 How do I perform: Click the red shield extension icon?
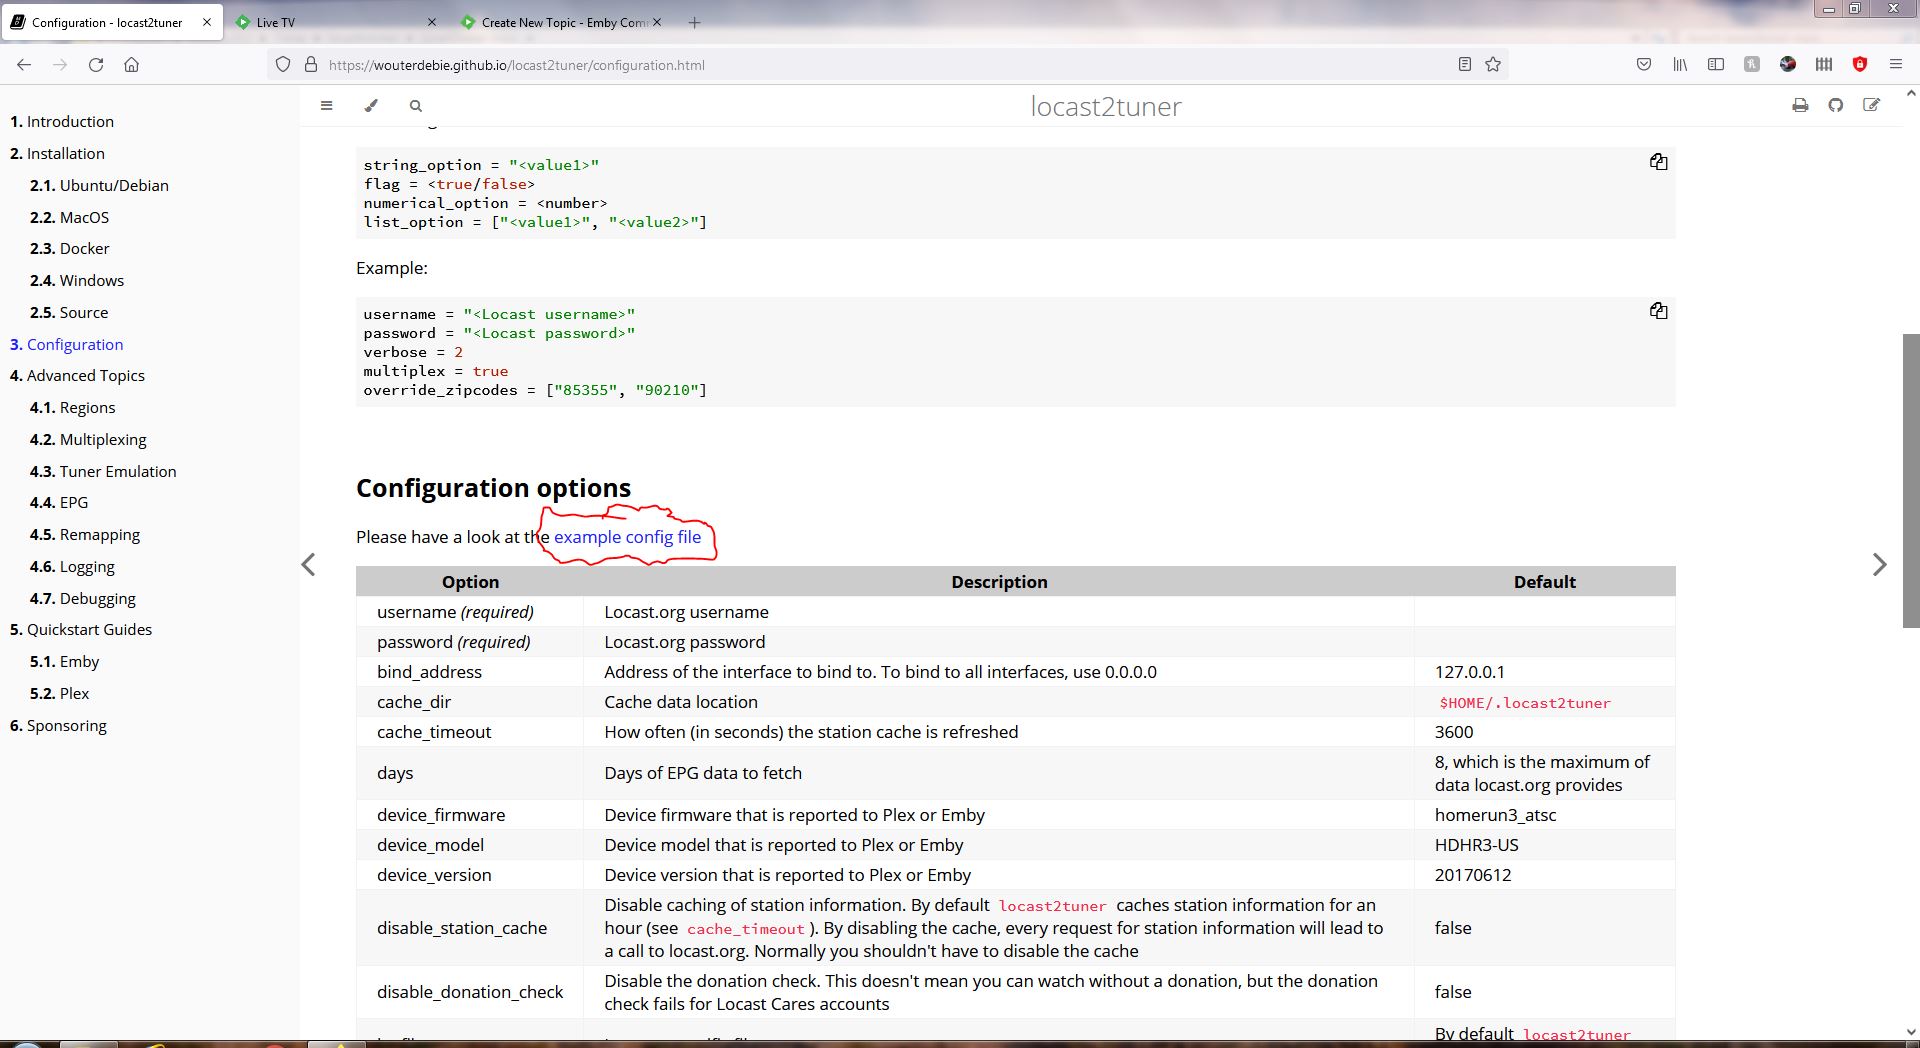[x=1860, y=64]
